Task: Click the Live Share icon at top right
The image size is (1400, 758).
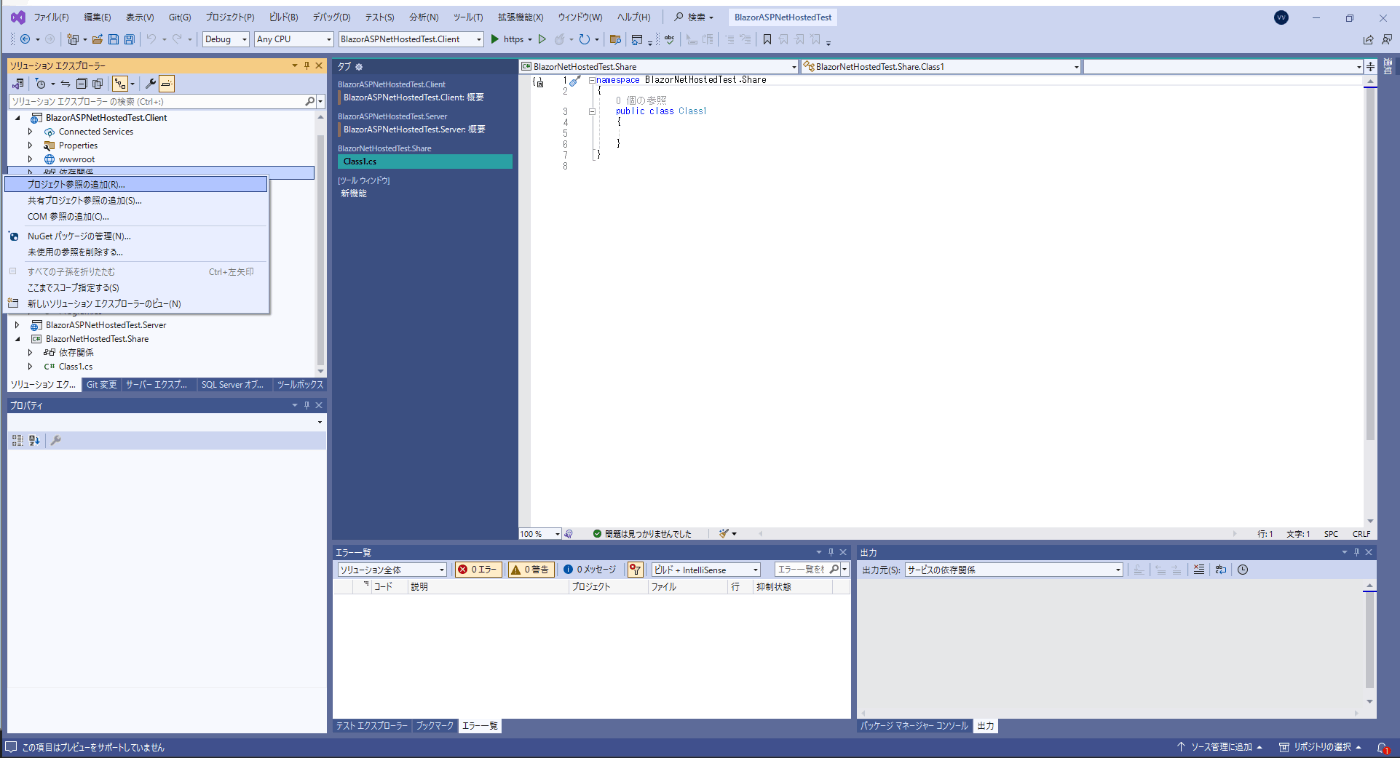Action: 1368,39
